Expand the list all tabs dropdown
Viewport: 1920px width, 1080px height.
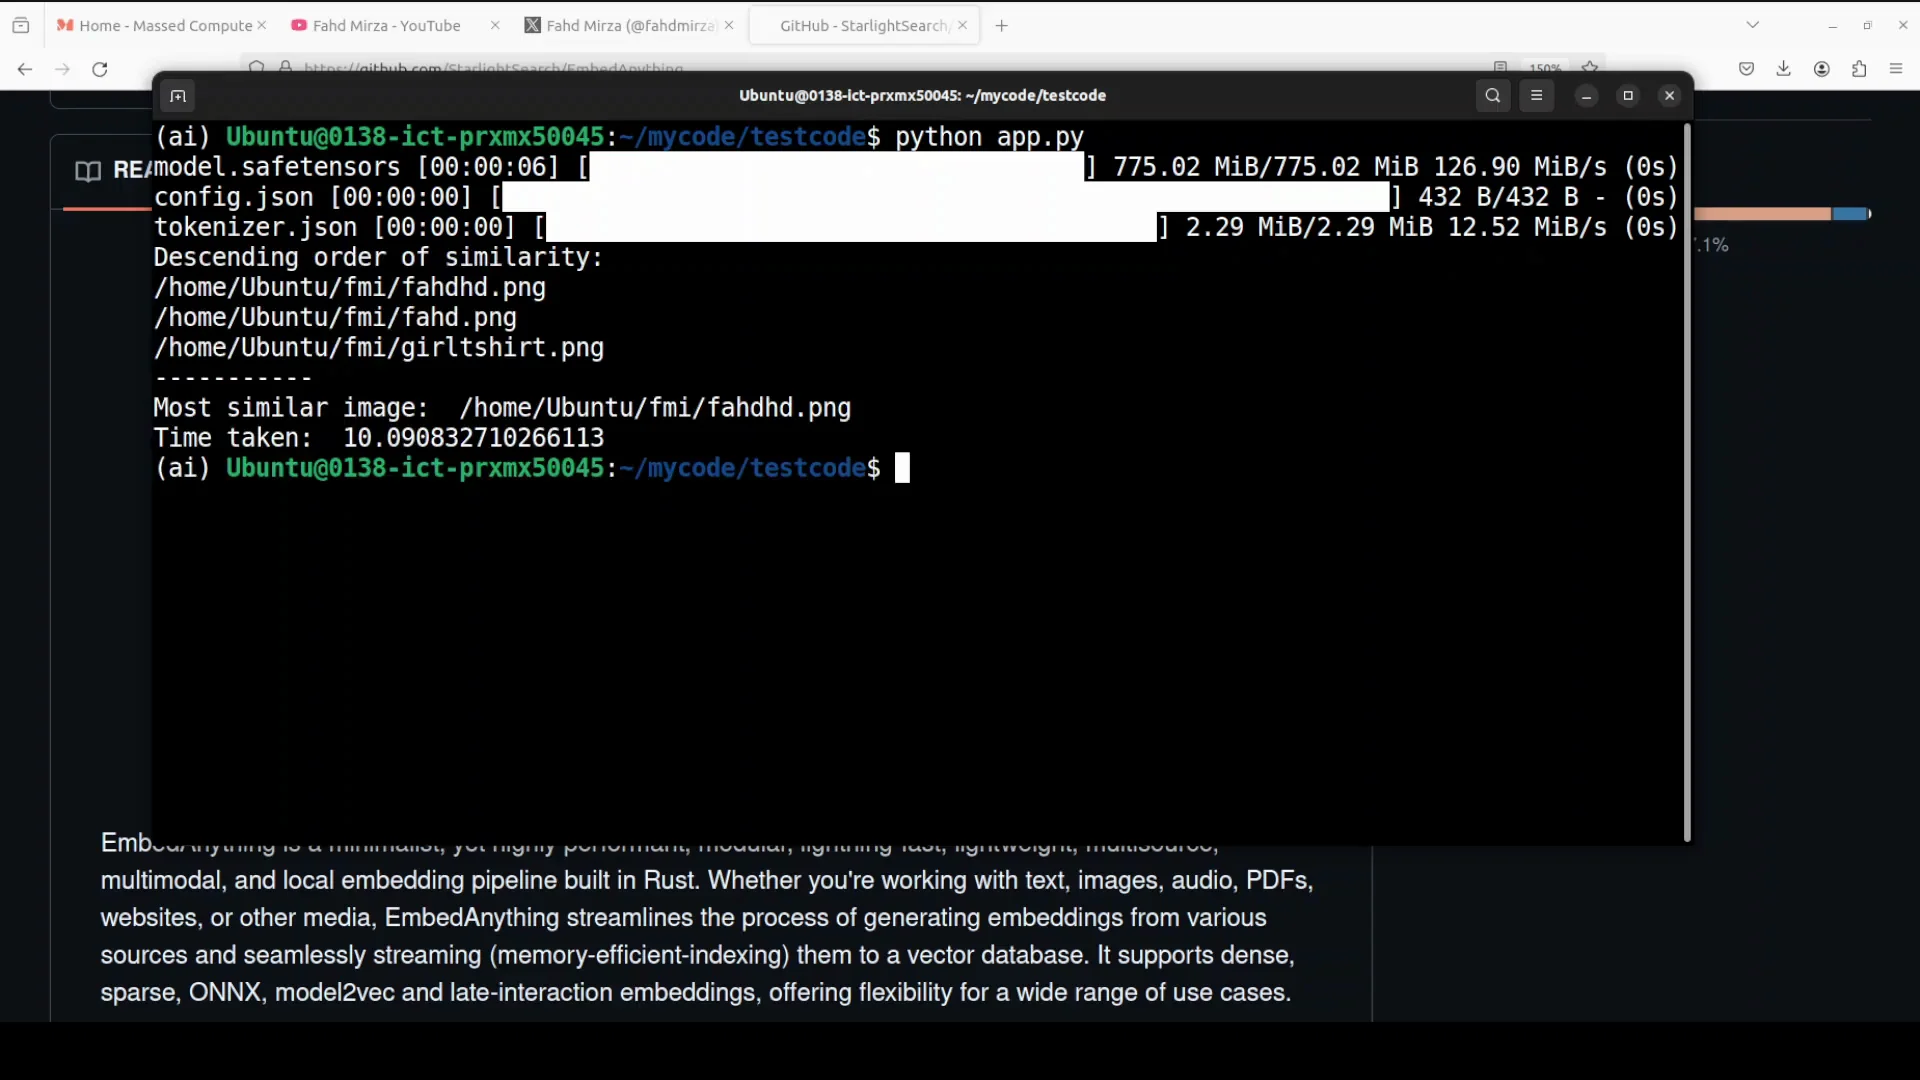1752,25
